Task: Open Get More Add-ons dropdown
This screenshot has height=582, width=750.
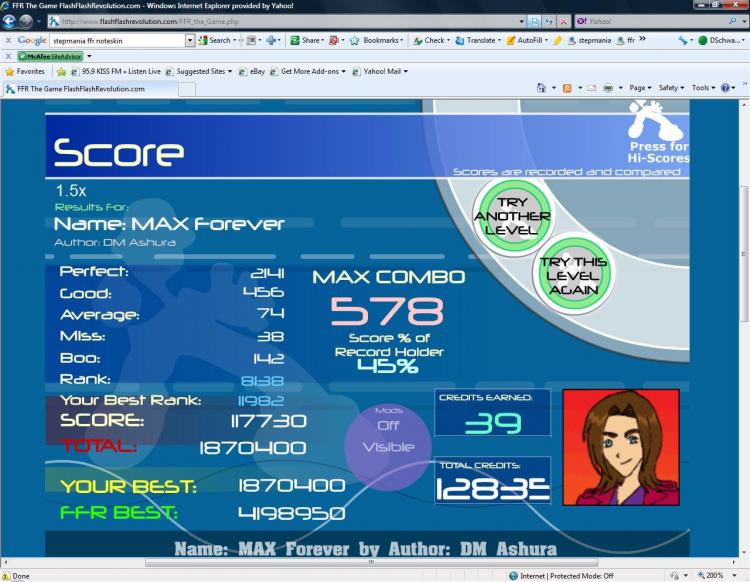Action: pyautogui.click(x=308, y=71)
